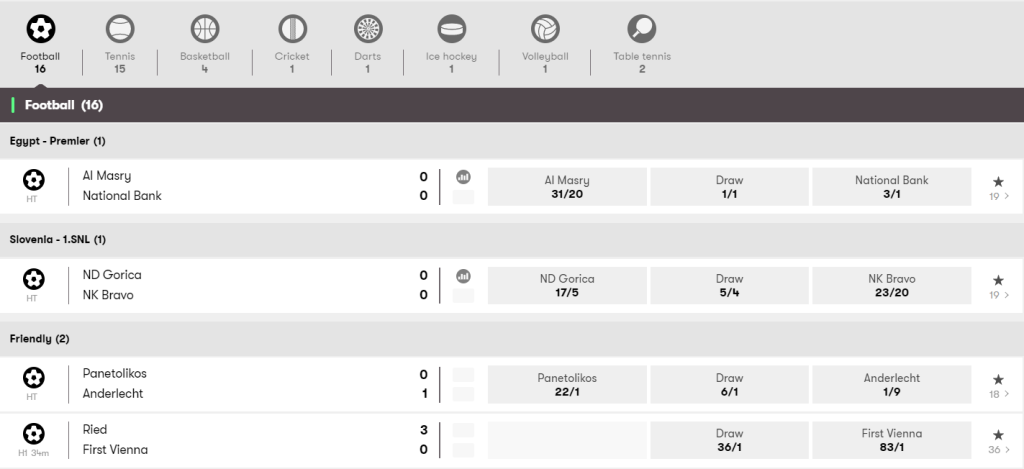Open the Basketball sport icon
This screenshot has width=1024, height=469.
(204, 29)
